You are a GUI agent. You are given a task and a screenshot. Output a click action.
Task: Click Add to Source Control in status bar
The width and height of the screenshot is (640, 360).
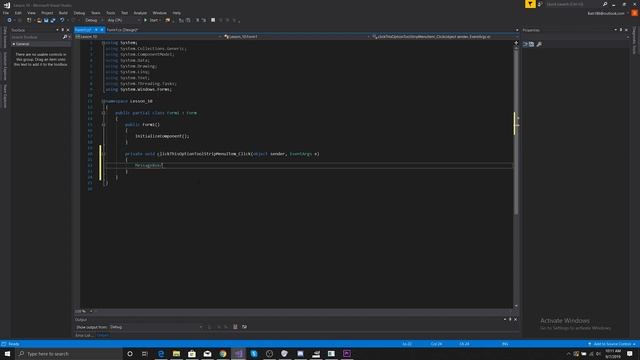click(612, 344)
